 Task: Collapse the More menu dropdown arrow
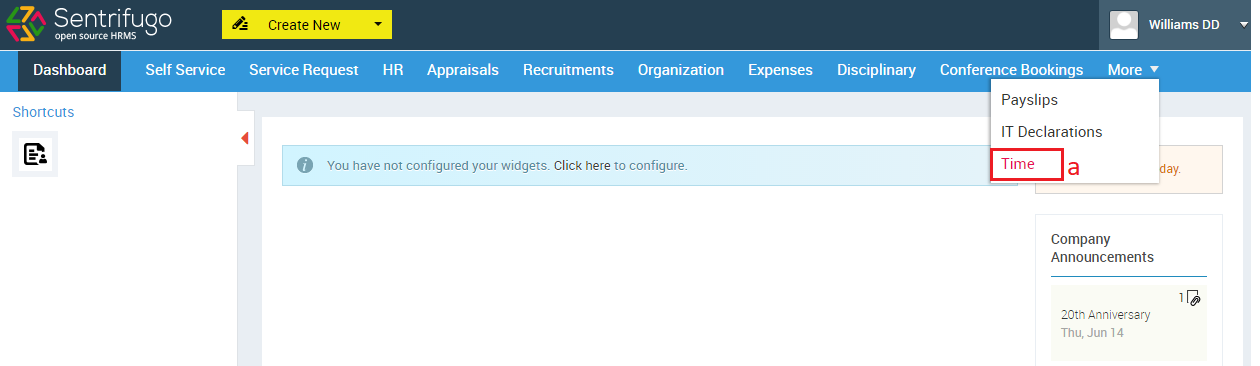(1155, 70)
